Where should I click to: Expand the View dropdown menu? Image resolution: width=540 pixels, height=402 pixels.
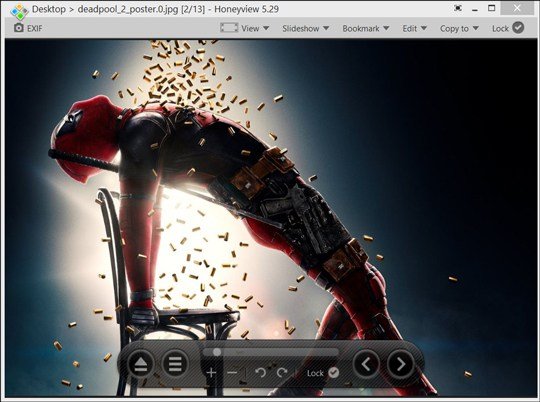[255, 28]
